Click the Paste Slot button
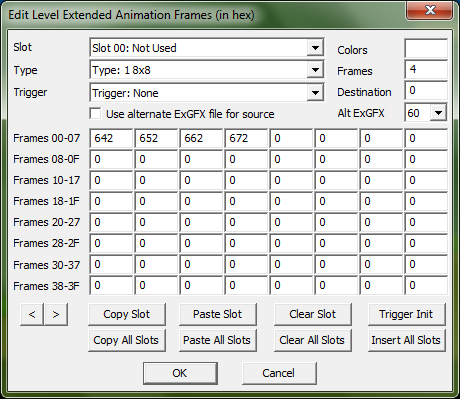This screenshot has width=460, height=399. [x=218, y=314]
